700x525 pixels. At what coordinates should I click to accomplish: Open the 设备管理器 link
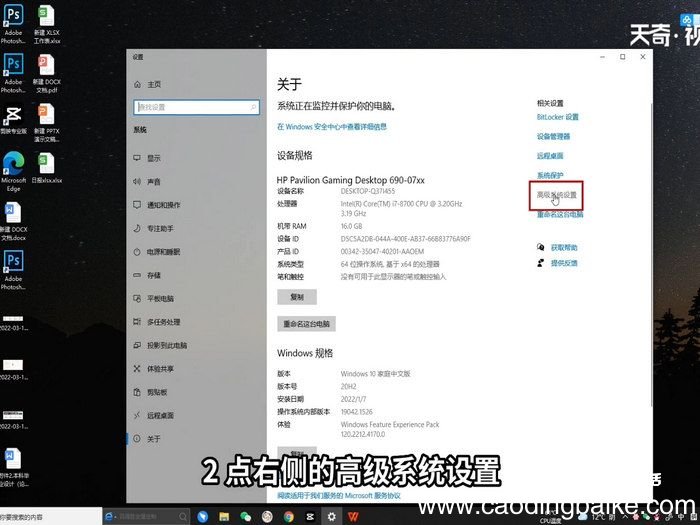553,137
